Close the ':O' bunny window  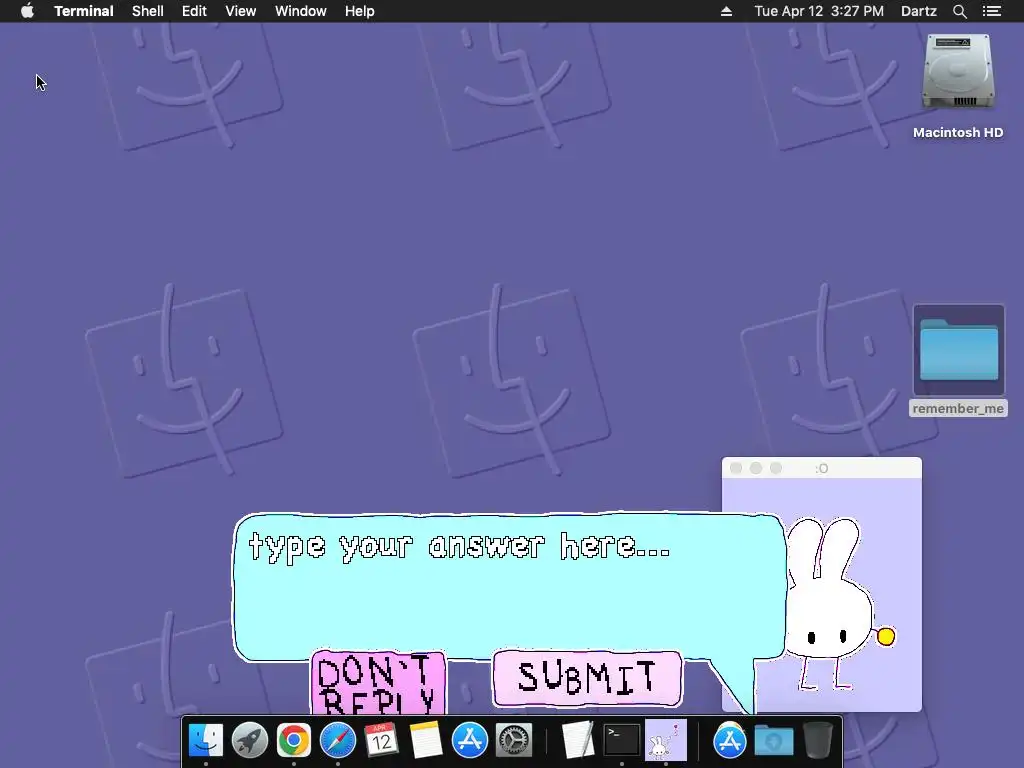tap(736, 468)
